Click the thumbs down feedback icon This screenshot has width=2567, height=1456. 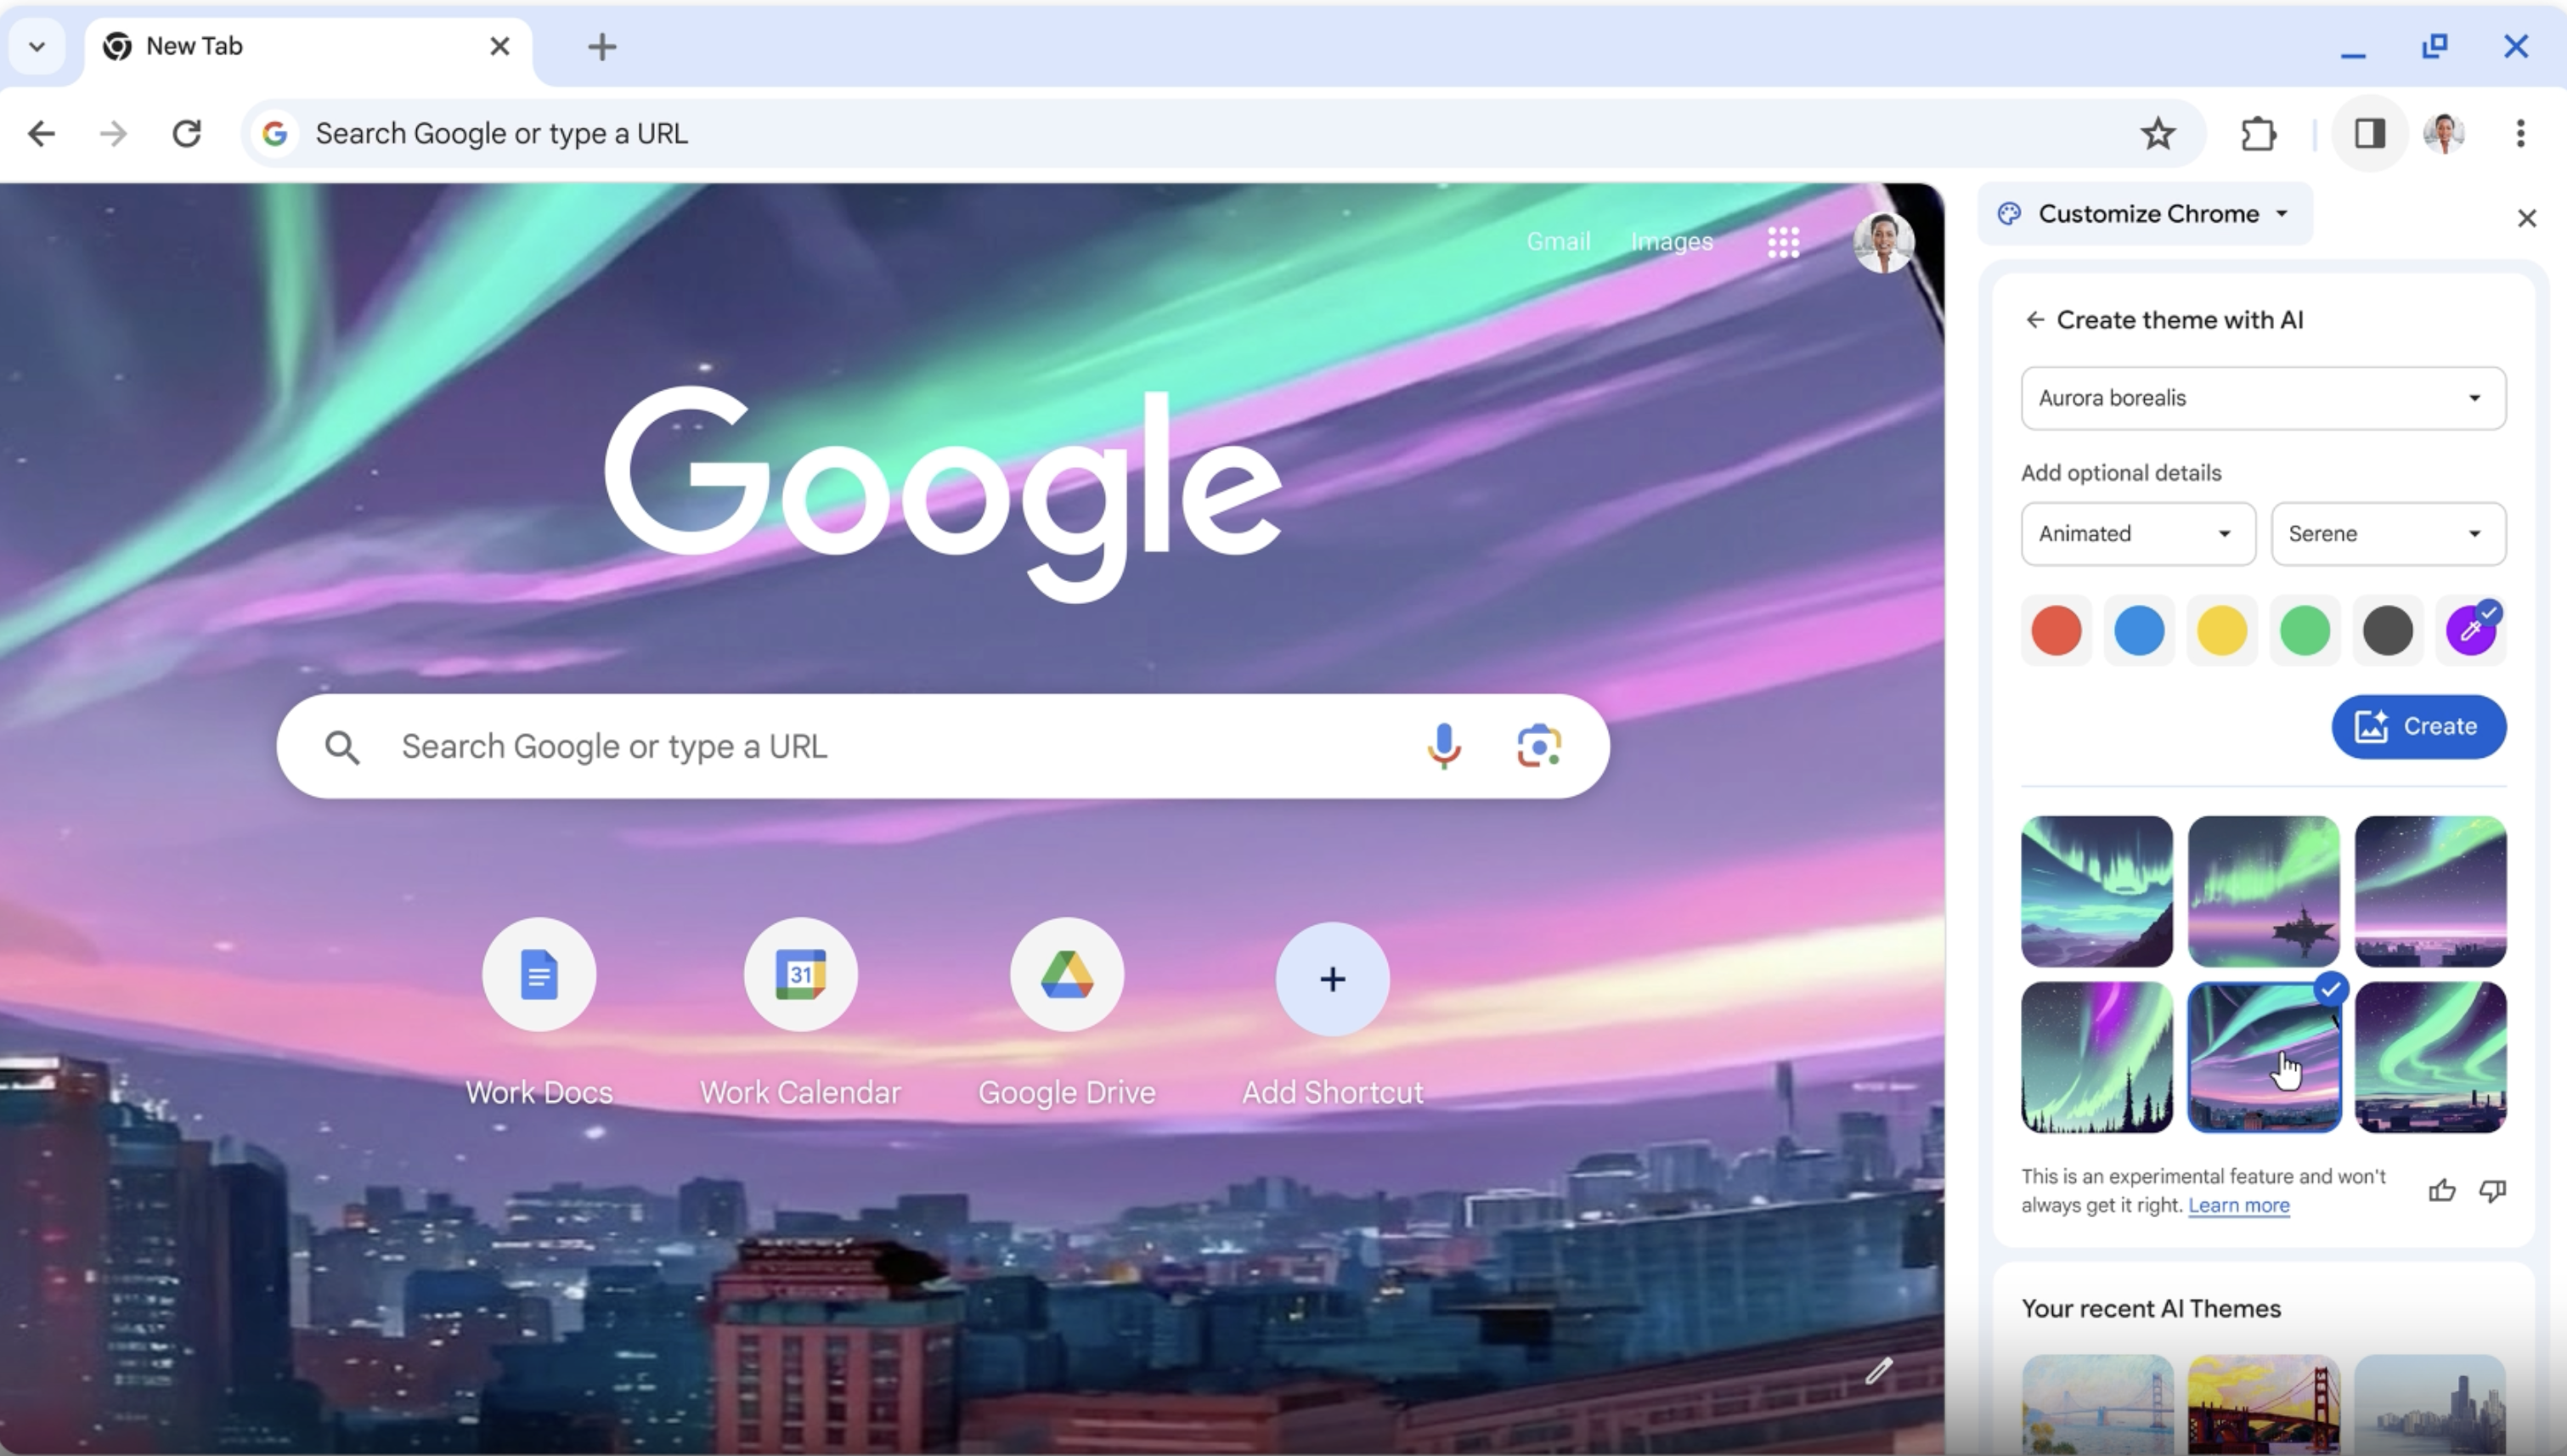pyautogui.click(x=2491, y=1192)
